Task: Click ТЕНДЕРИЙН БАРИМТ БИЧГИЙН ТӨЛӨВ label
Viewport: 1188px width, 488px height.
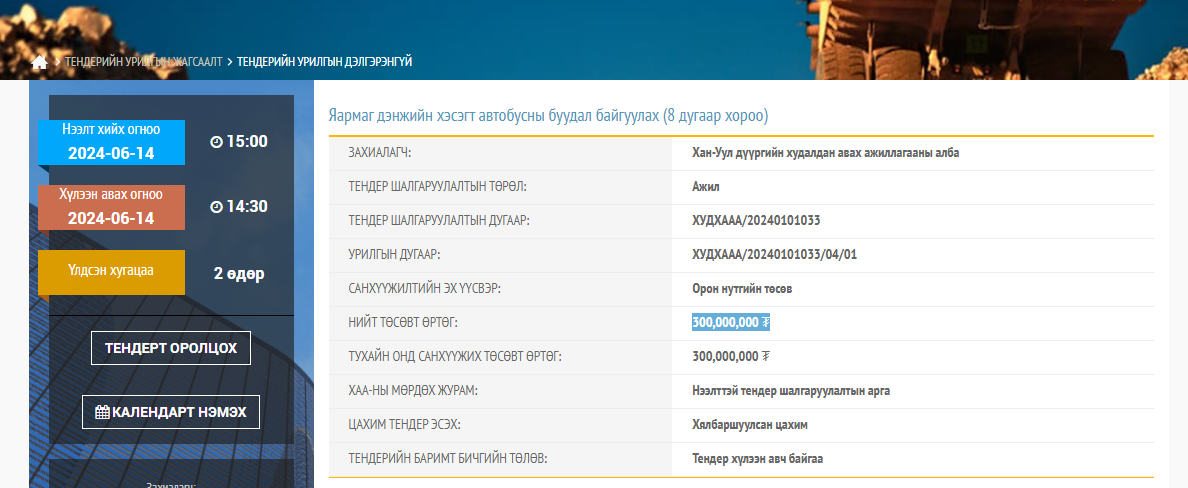Action: click(x=448, y=459)
